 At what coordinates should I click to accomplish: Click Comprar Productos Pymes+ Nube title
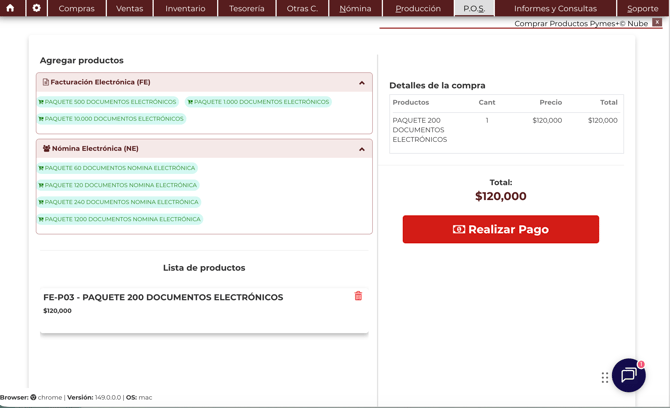click(x=581, y=23)
